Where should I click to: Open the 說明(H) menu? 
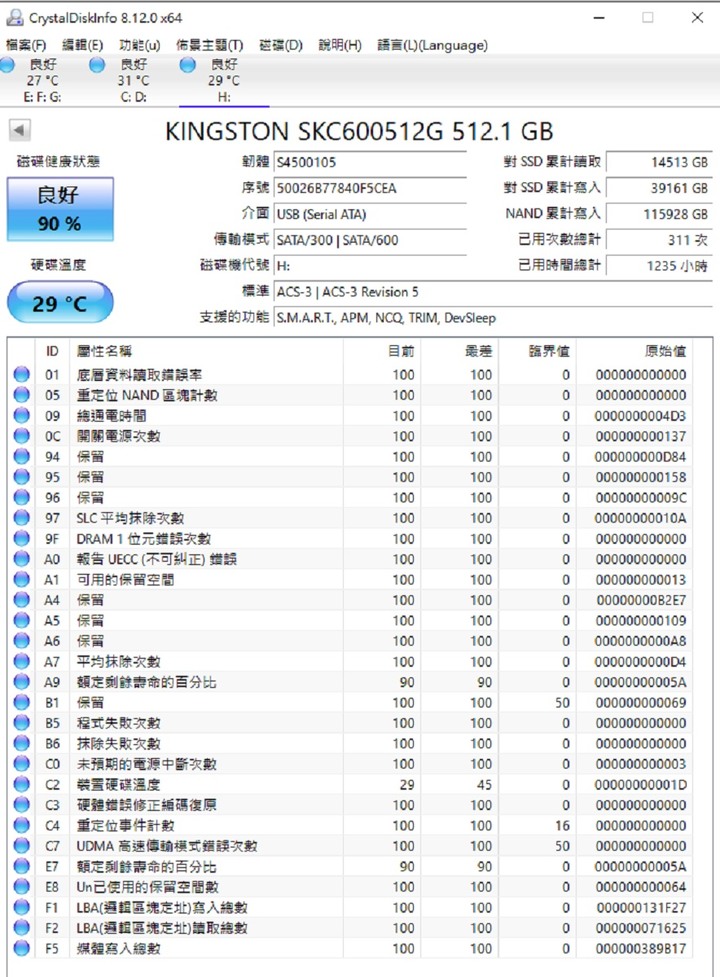339,45
